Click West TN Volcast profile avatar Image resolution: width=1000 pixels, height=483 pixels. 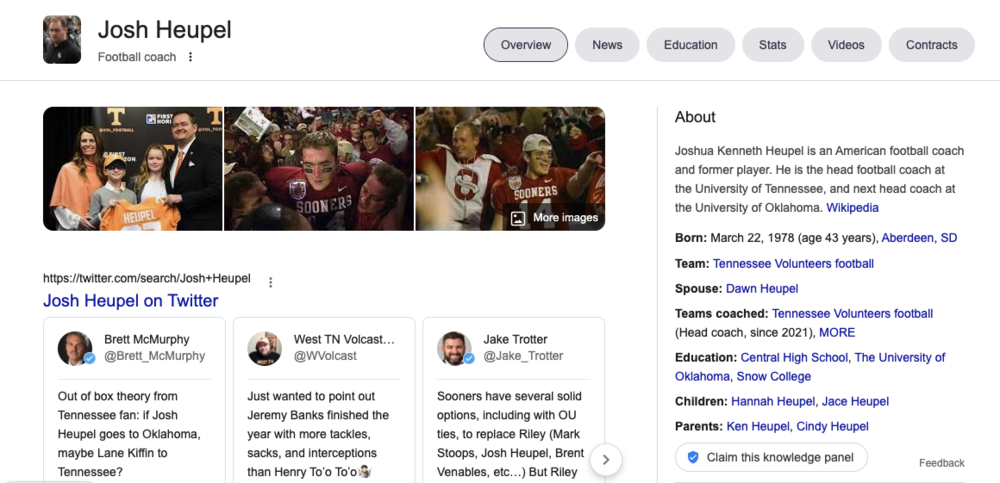tap(265, 348)
